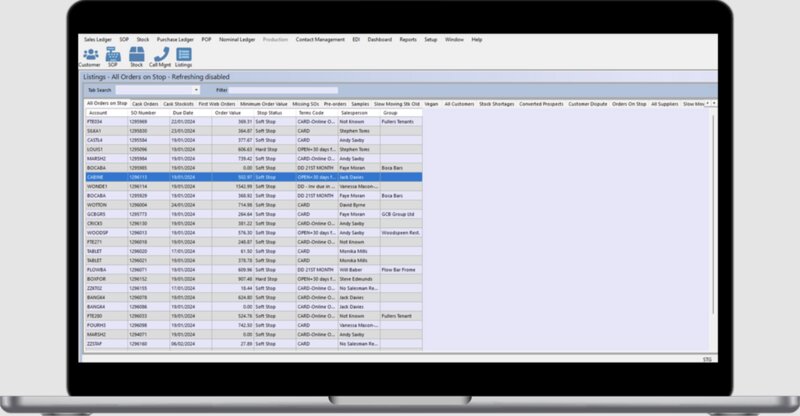Open the Help menu
Viewport: 800px width, 416px height.
click(477, 39)
